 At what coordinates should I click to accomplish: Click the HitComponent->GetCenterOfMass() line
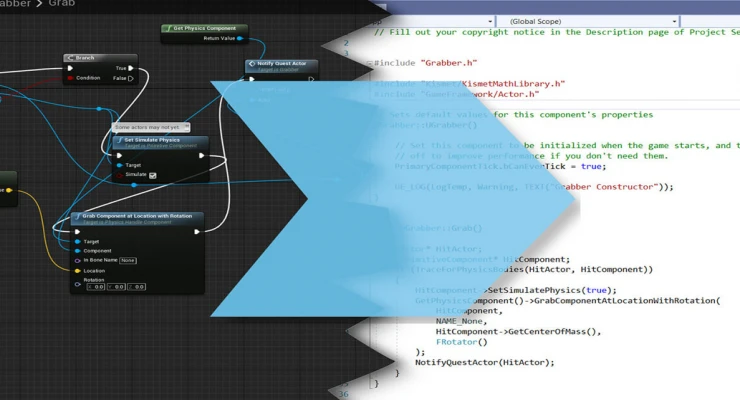click(x=518, y=332)
